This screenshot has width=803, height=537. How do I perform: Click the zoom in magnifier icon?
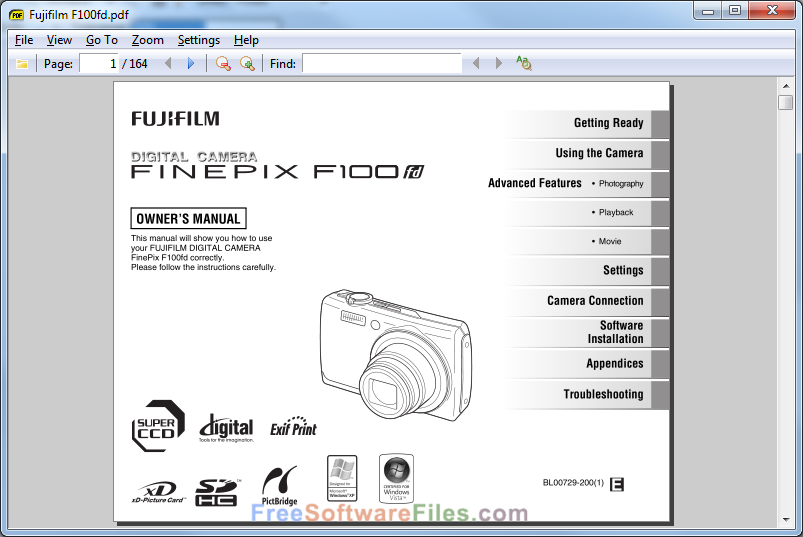click(247, 63)
